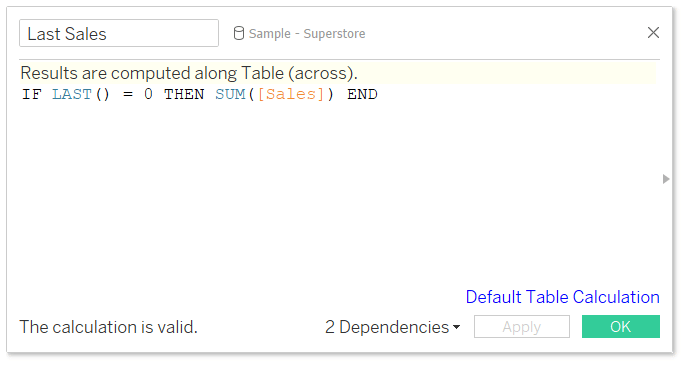Click the END keyword in the formula
The width and height of the screenshot is (682, 365).
(x=362, y=94)
